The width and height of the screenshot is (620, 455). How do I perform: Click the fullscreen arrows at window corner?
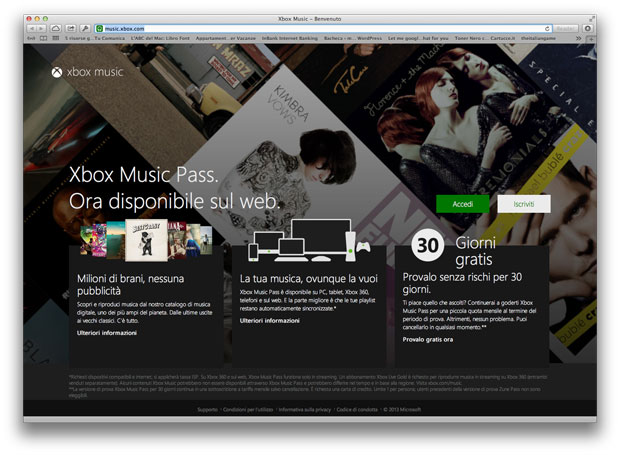pos(592,19)
